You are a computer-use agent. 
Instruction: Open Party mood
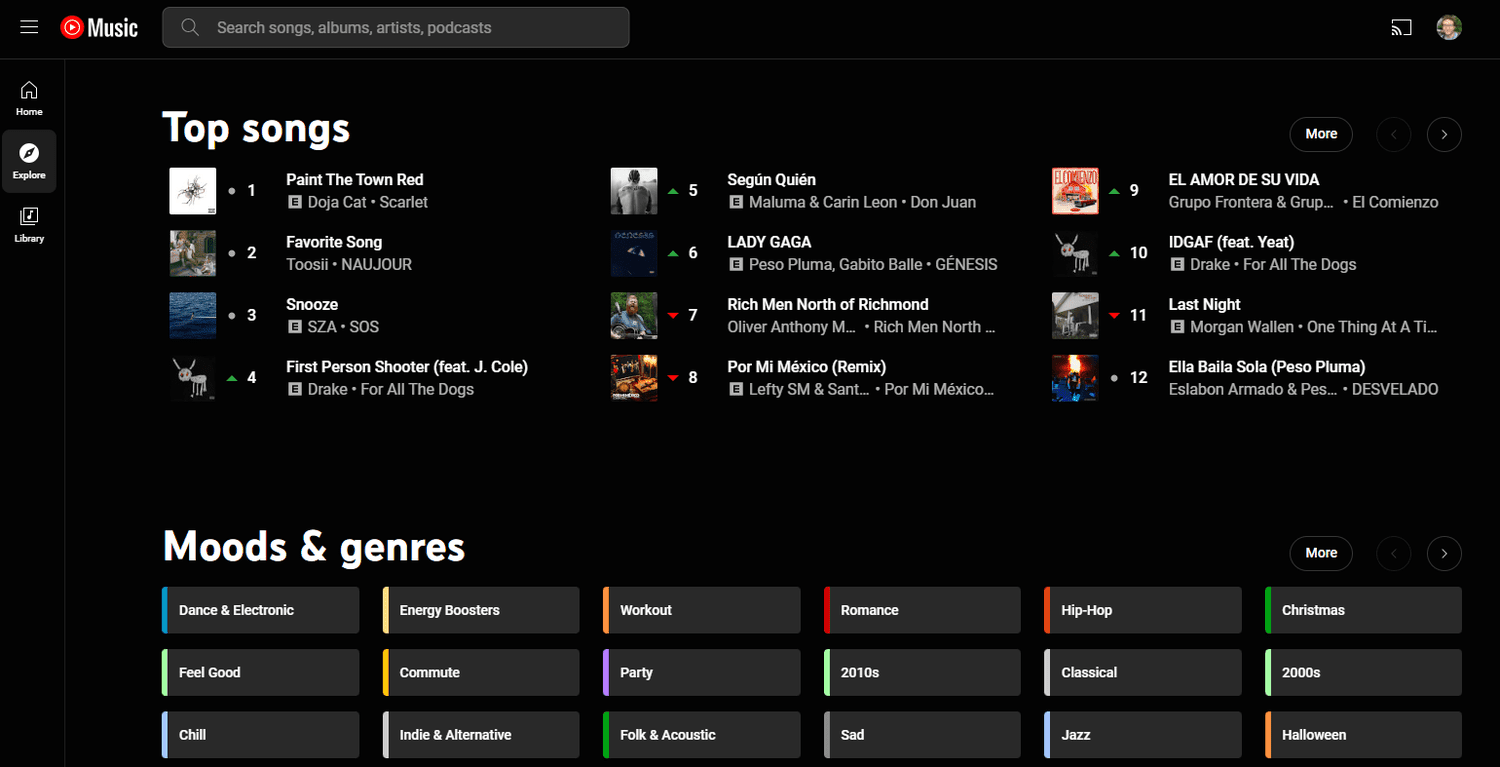[702, 672]
